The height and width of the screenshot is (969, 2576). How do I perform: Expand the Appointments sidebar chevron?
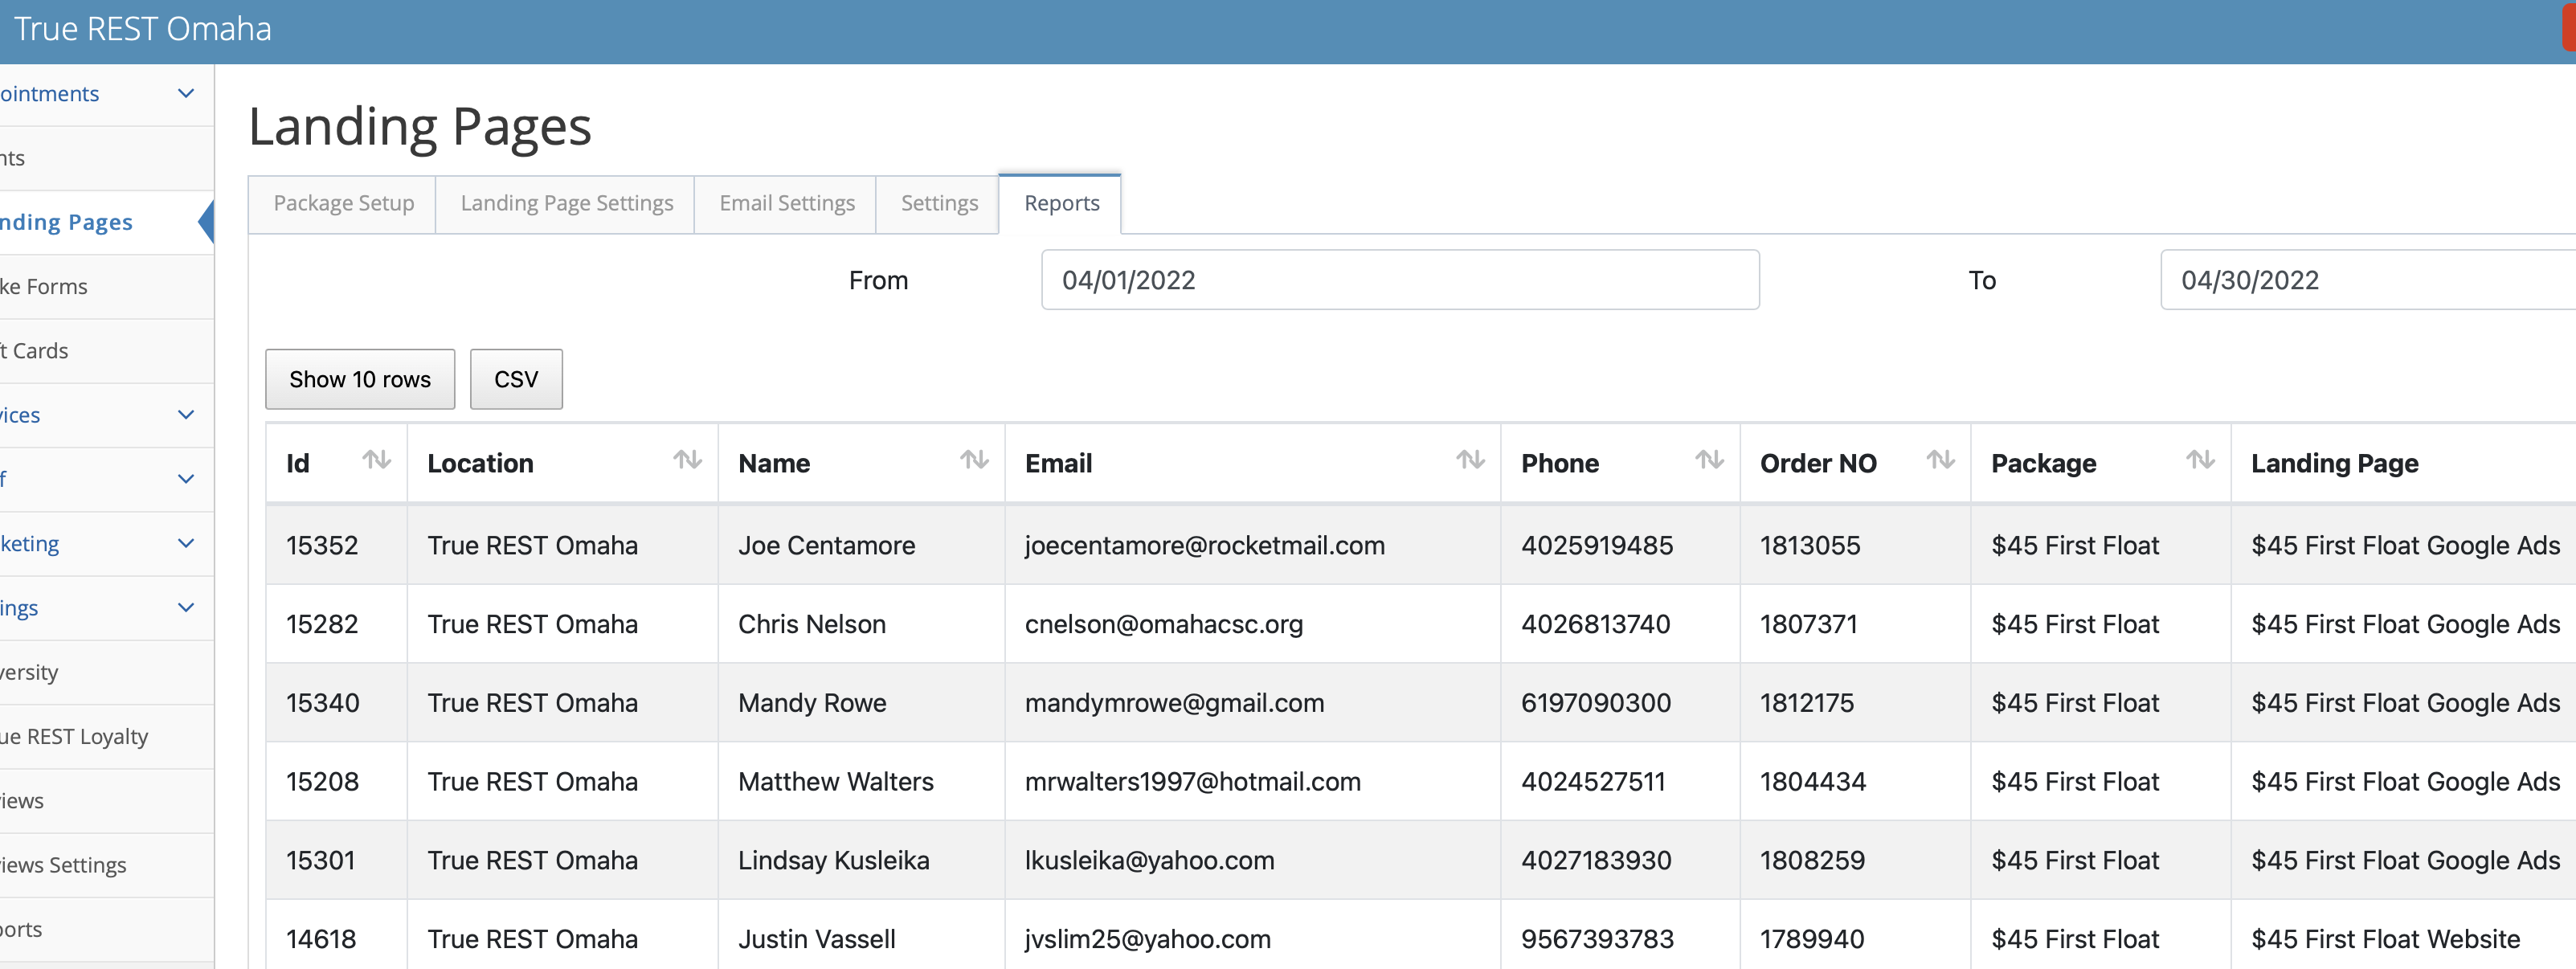186,94
